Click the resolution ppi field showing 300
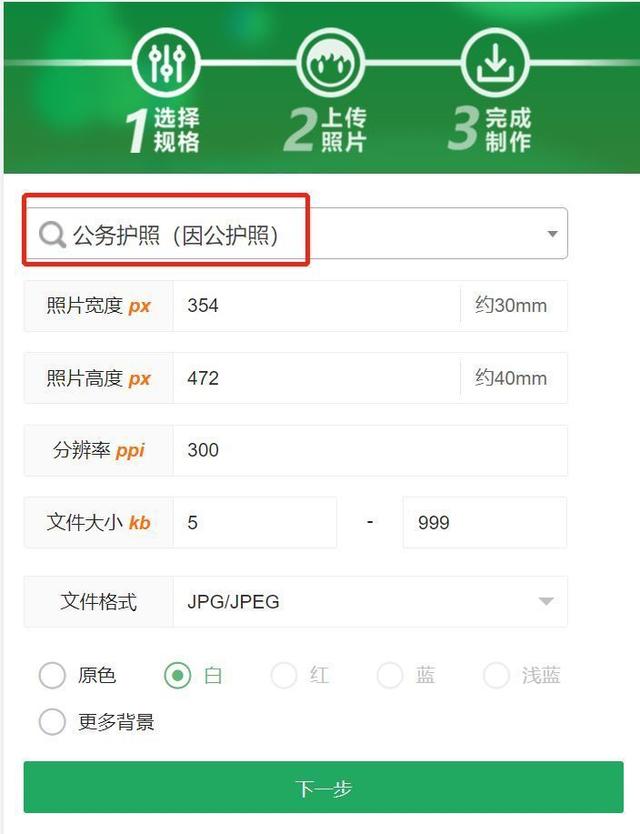Image resolution: width=640 pixels, height=834 pixels. click(x=370, y=450)
